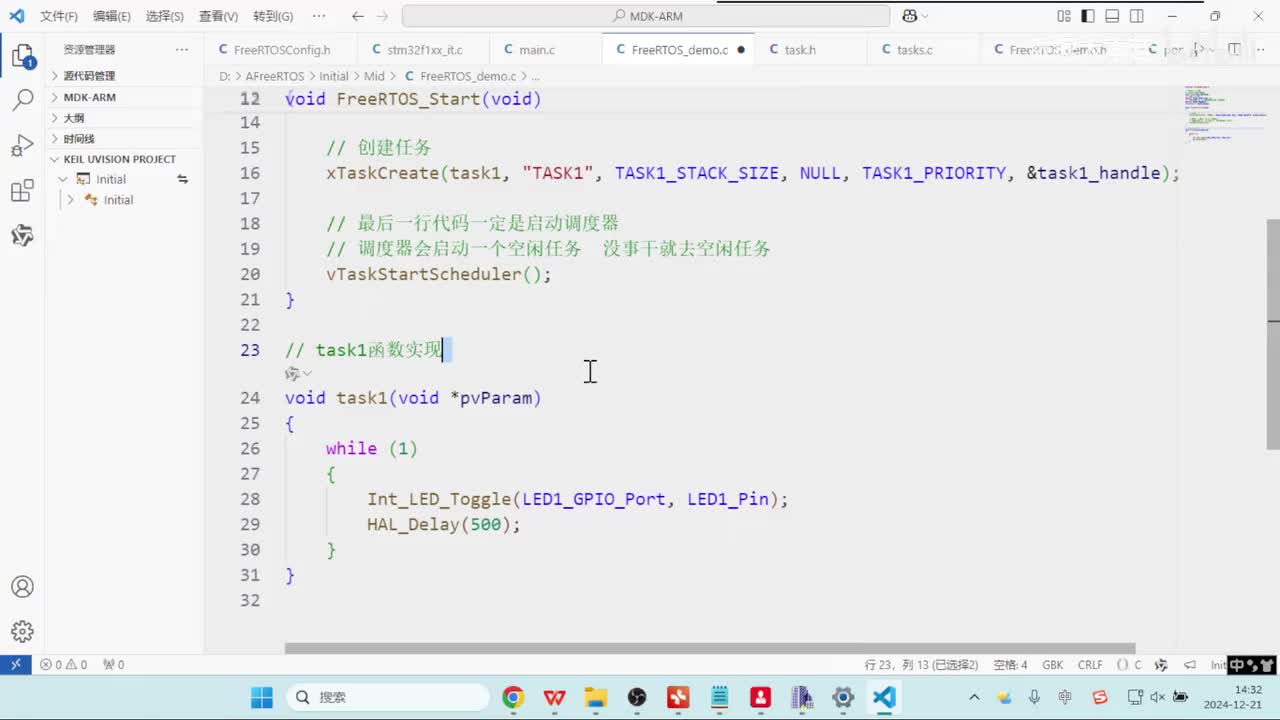Click the MDK-ARM command center search box
The image size is (1280, 720).
click(x=645, y=16)
